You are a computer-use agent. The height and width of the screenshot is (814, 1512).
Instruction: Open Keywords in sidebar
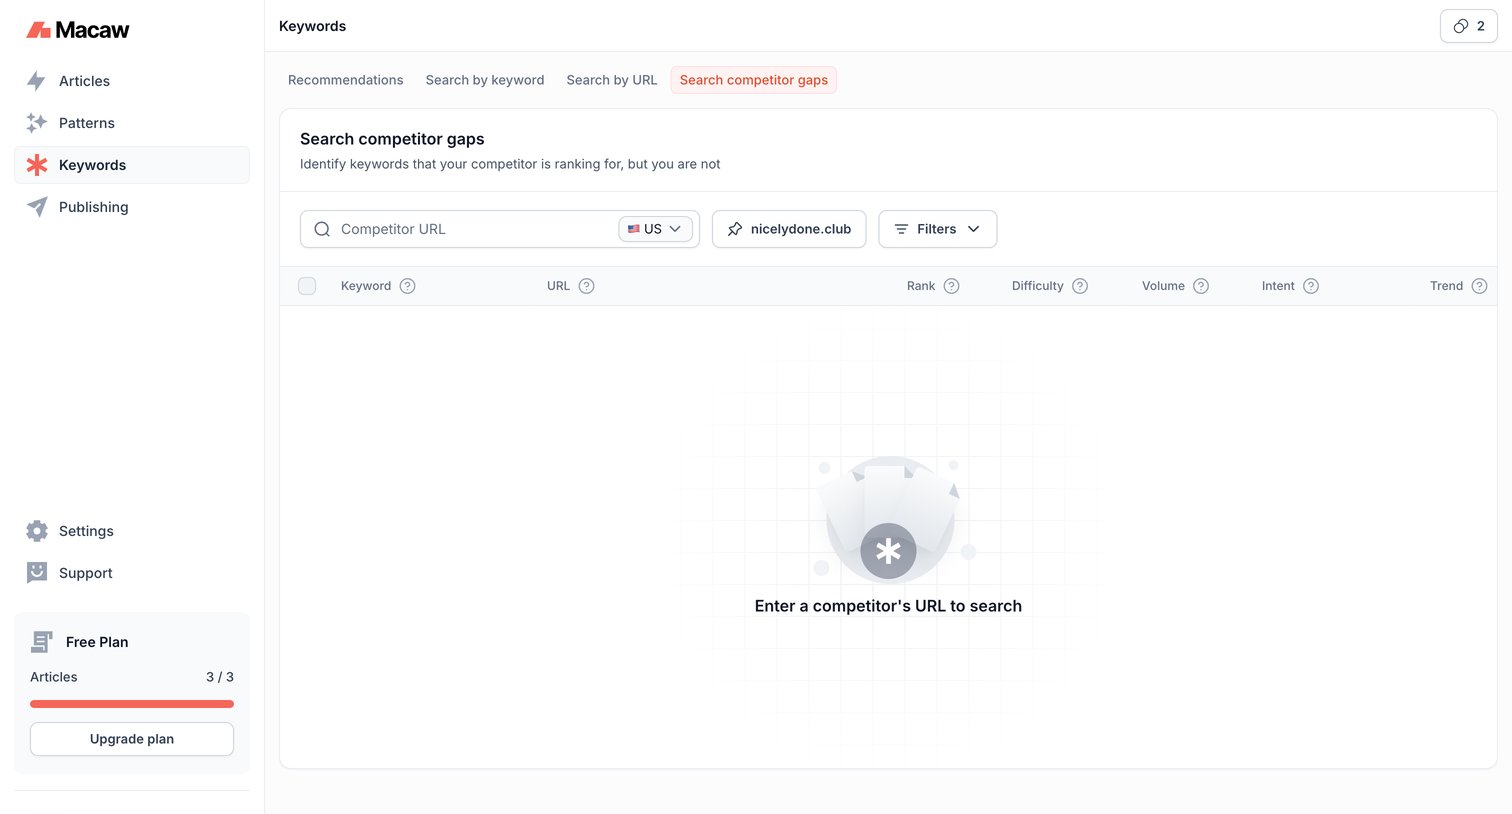pyautogui.click(x=132, y=165)
